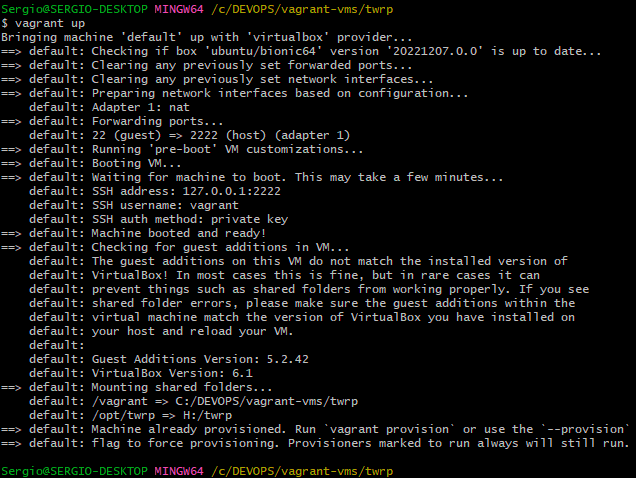
Task: Click the version string '20221207.0.0'
Action: (435, 51)
